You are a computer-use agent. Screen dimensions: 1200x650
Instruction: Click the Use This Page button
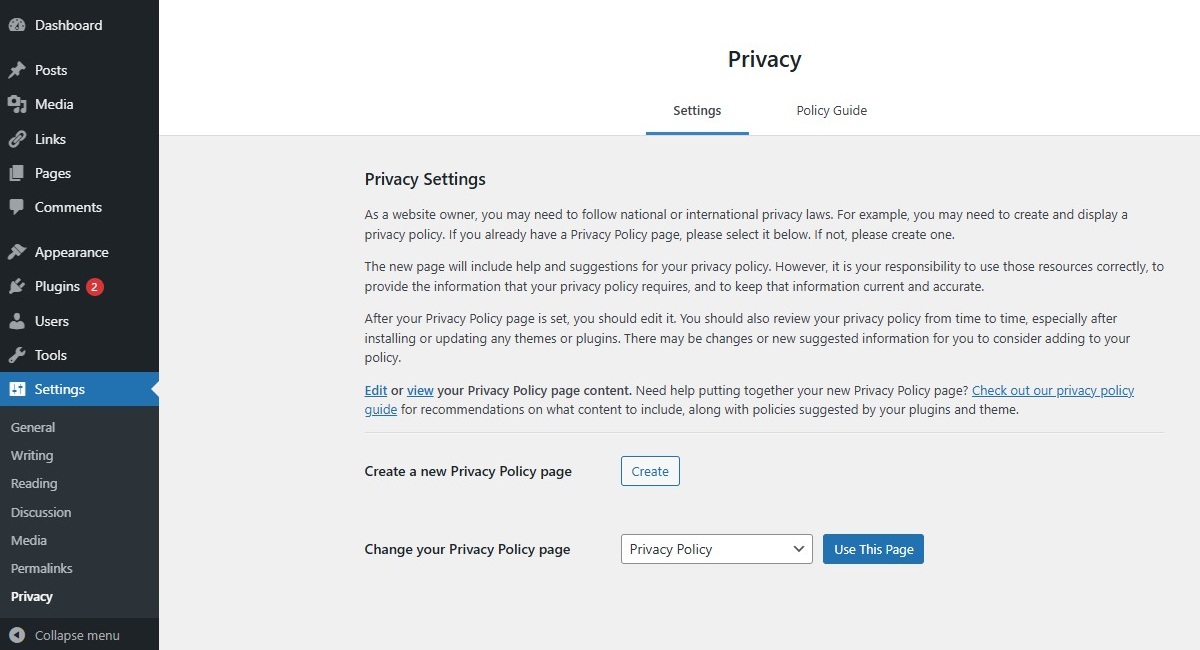873,549
